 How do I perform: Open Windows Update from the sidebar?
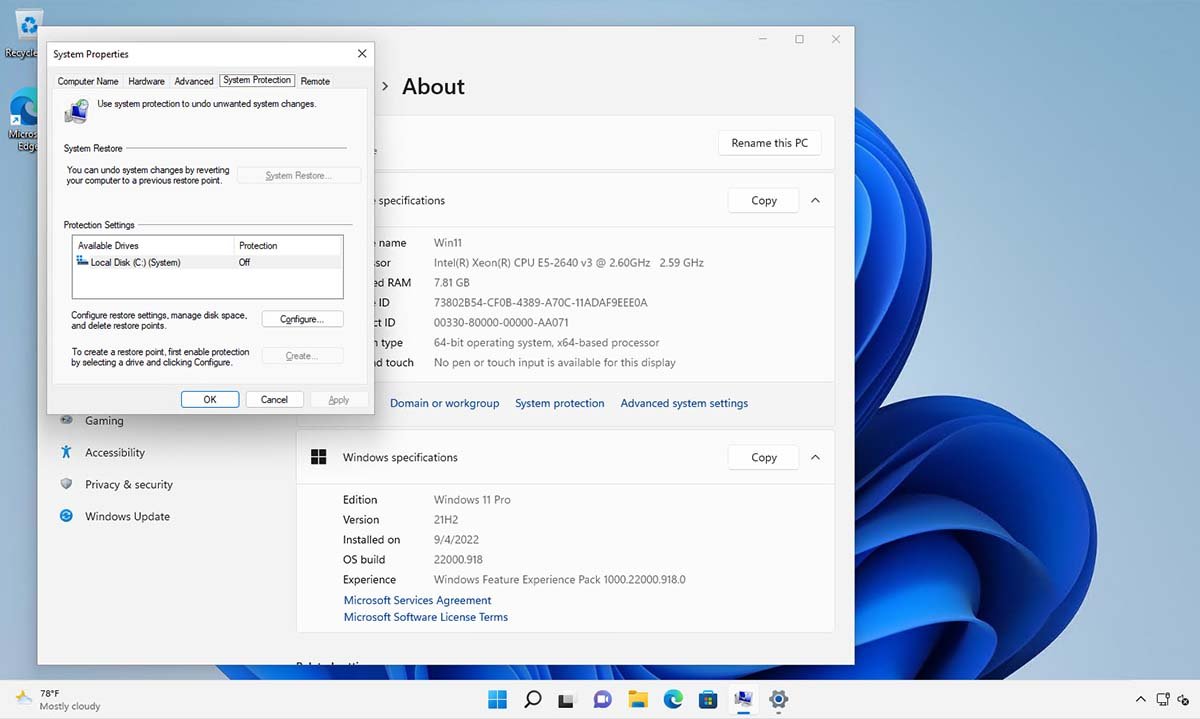[x=127, y=516]
